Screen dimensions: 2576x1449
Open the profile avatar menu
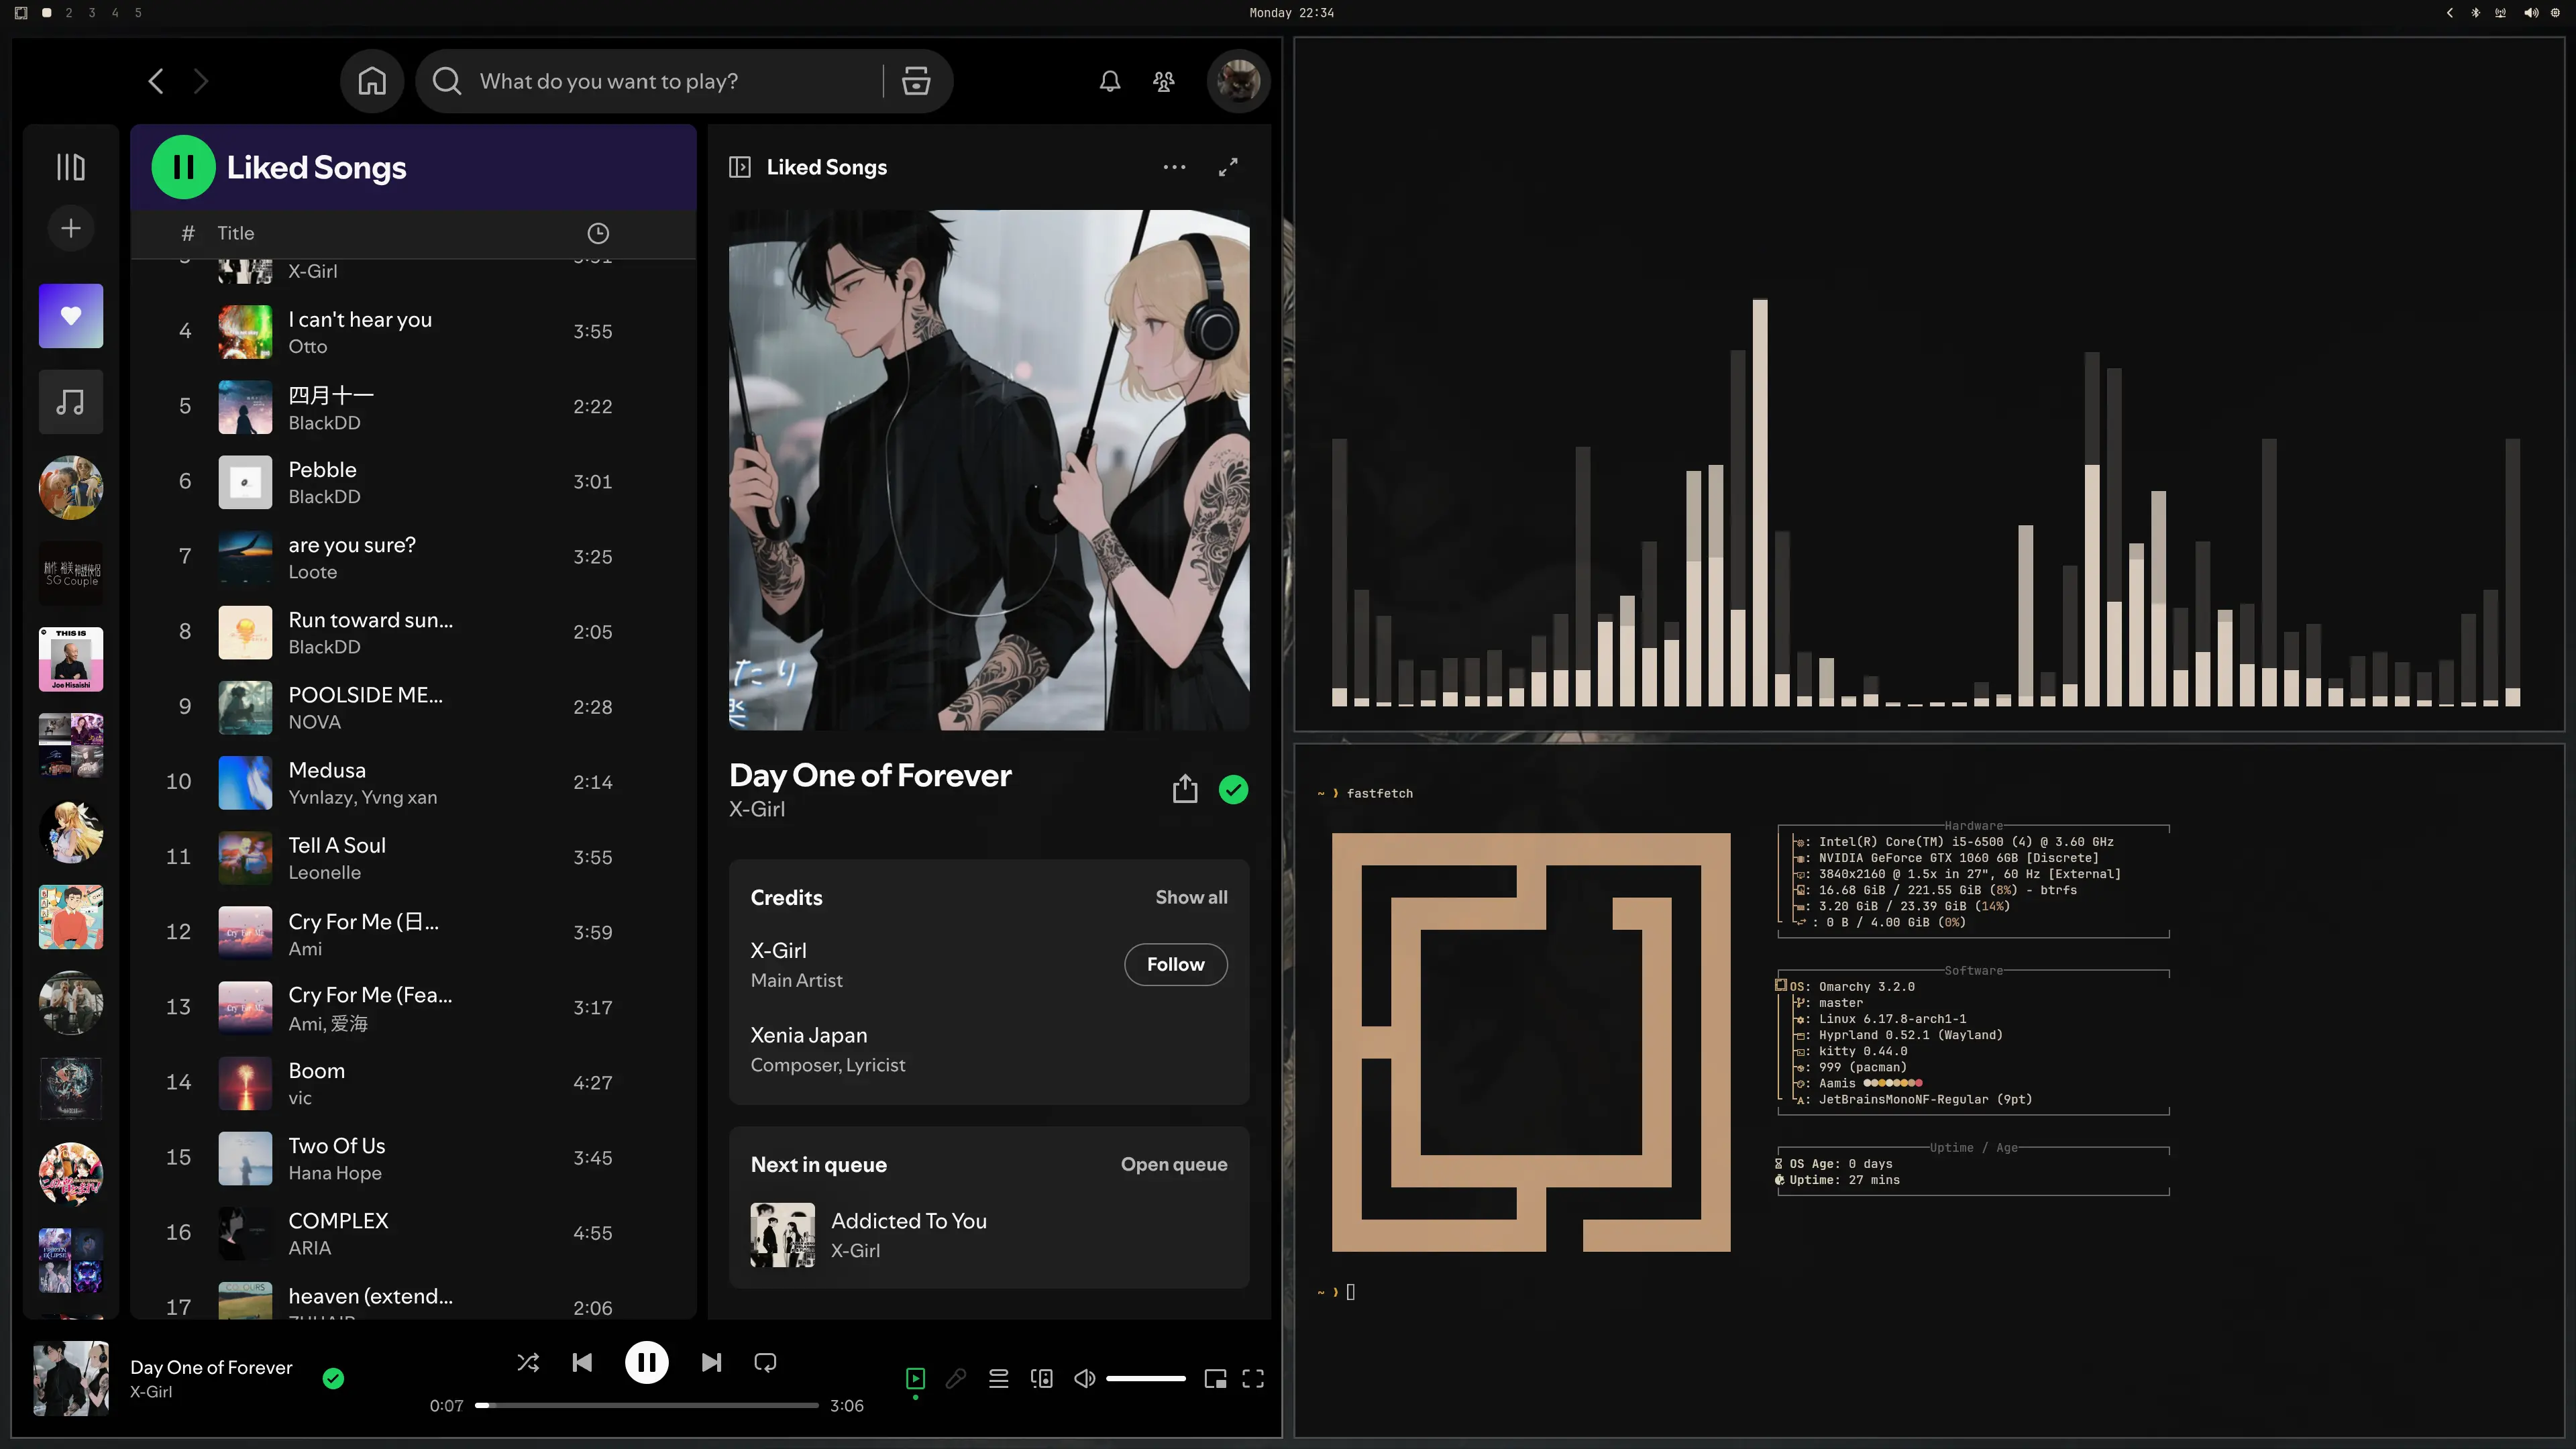(1237, 81)
